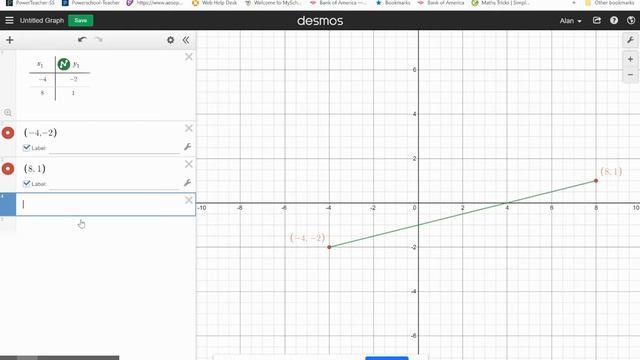Open graph settings wrench
640x360 pixels.
click(630, 40)
